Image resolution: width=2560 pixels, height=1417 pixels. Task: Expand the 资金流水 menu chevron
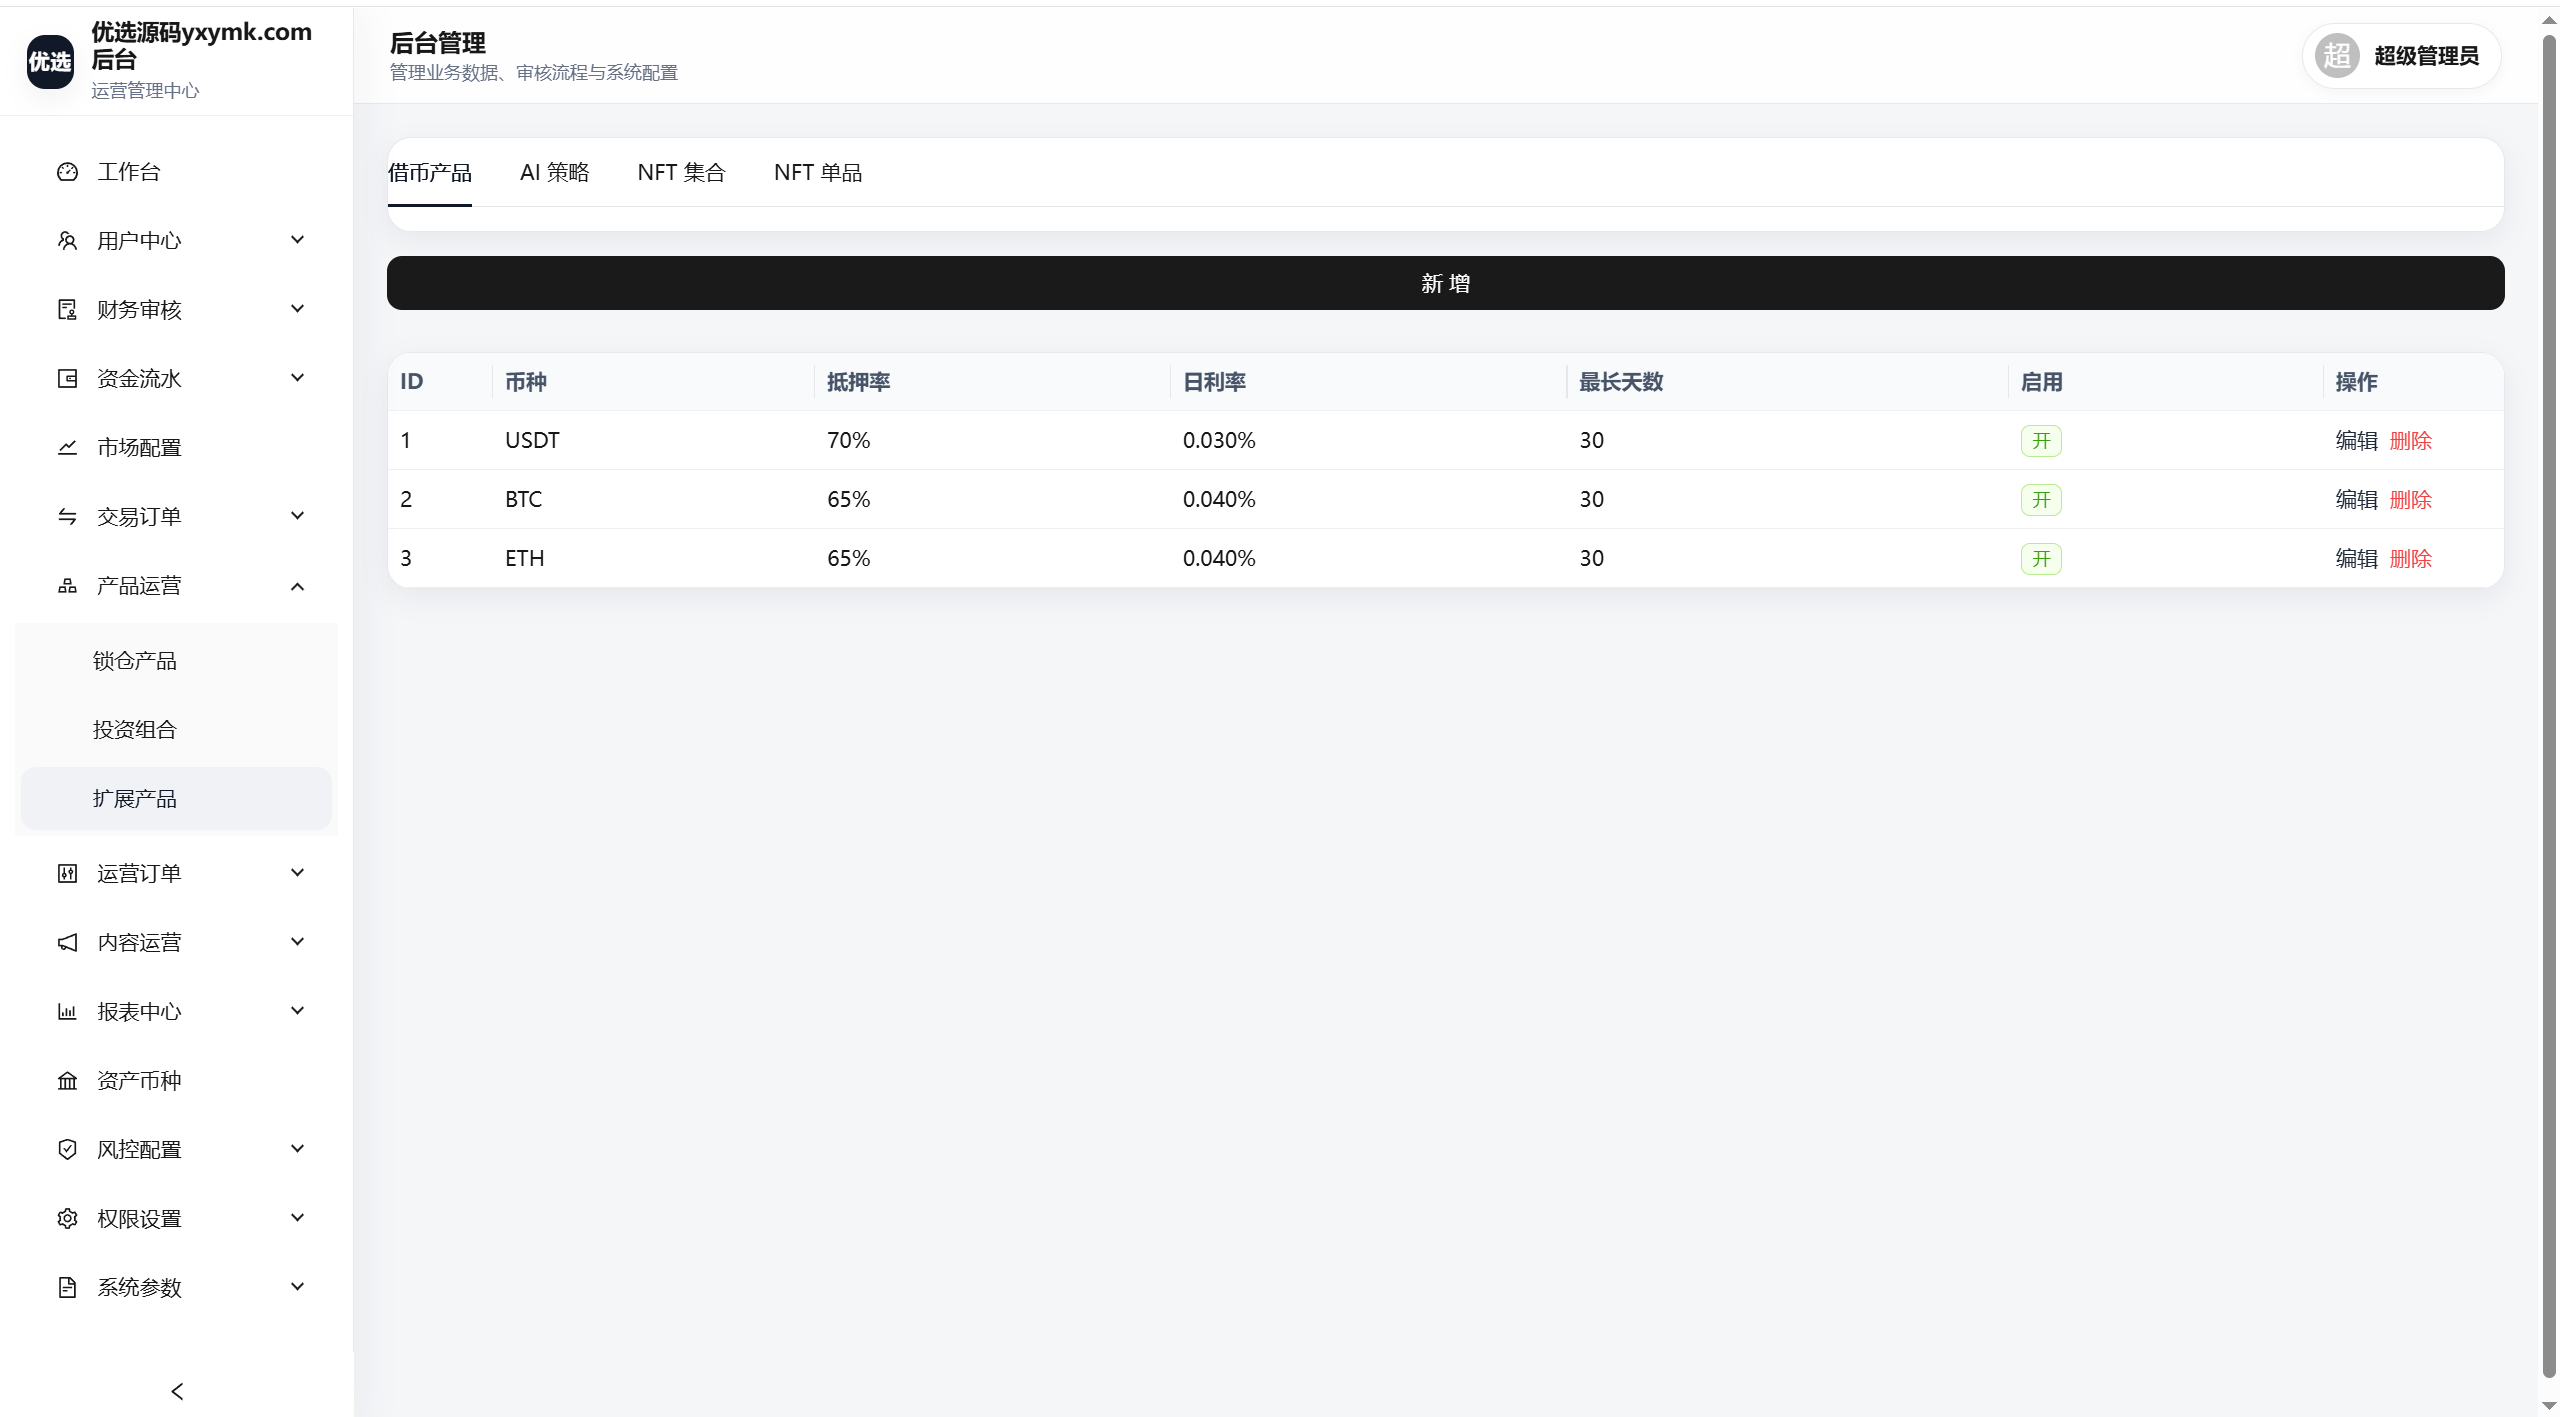(297, 378)
